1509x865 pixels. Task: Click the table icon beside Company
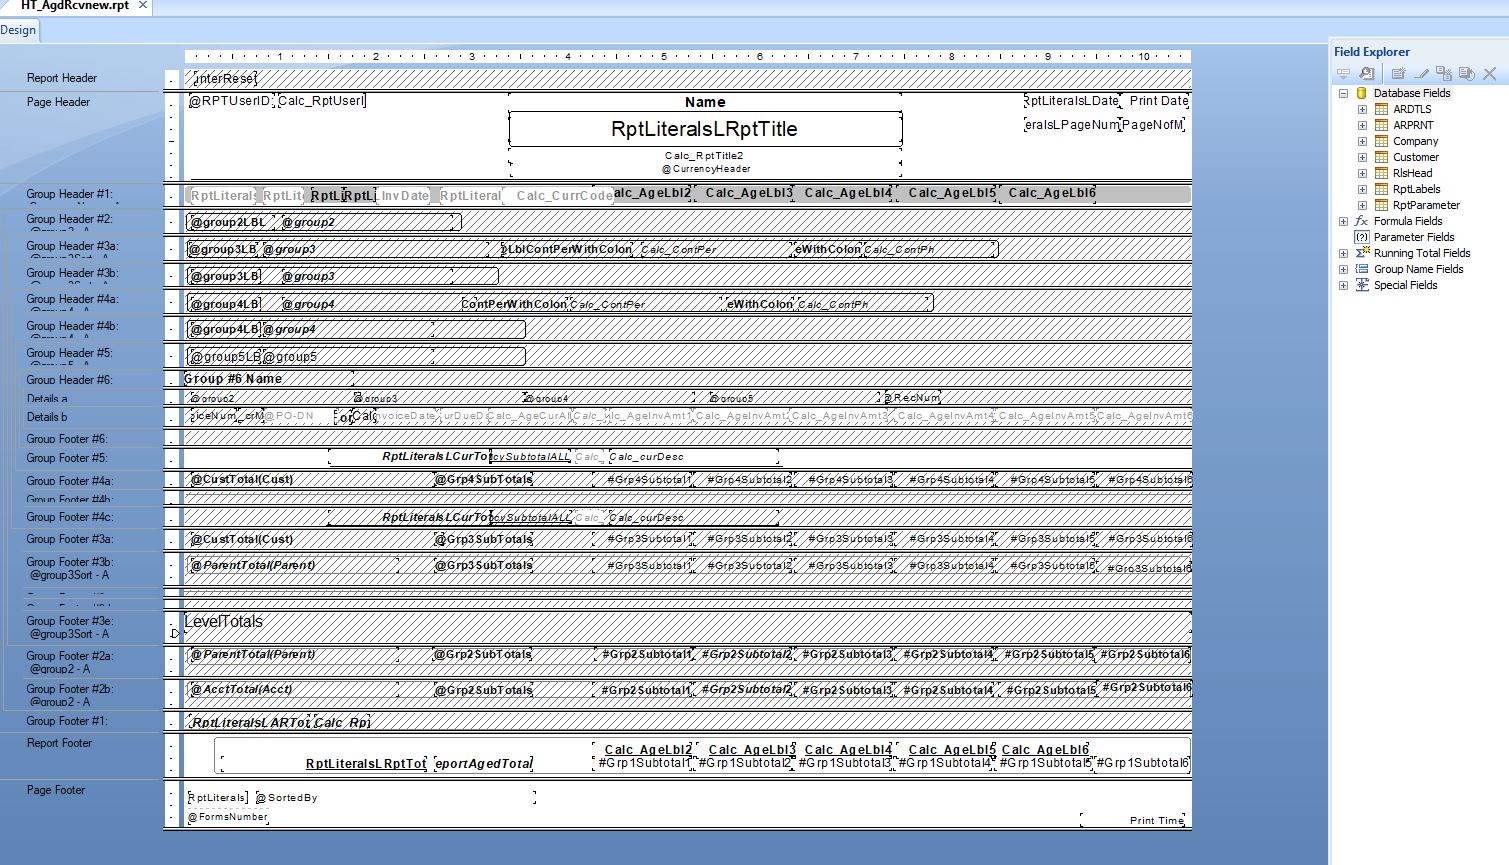[x=1381, y=141]
